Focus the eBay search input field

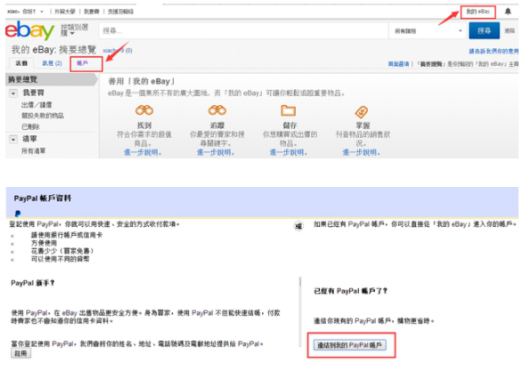243,31
